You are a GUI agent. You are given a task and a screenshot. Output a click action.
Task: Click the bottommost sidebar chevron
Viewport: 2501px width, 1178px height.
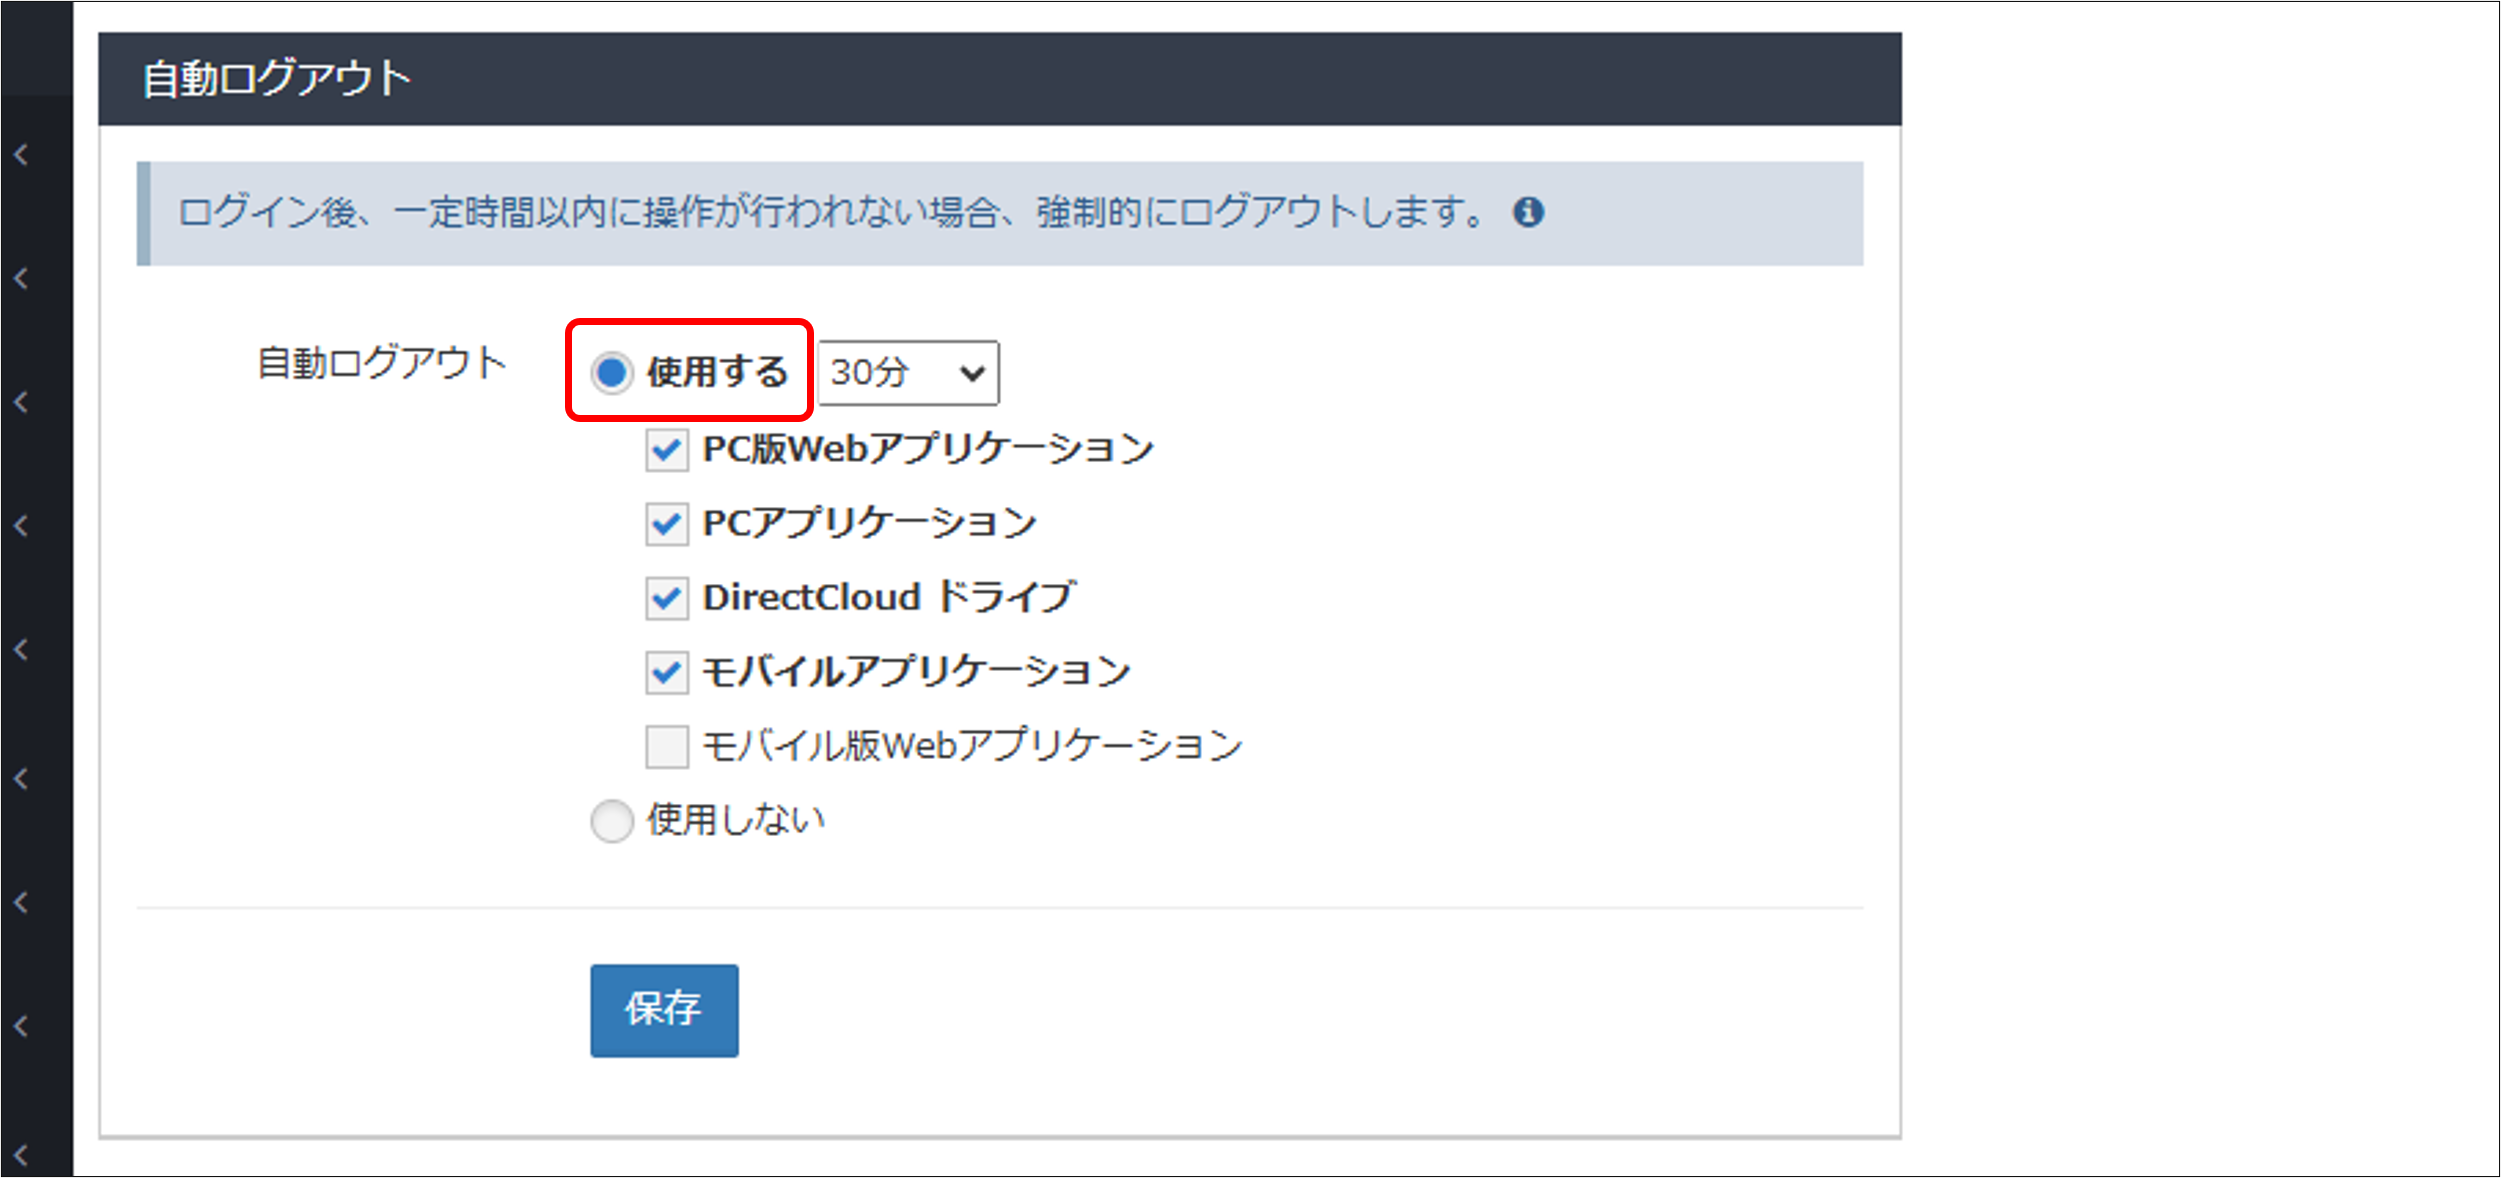(x=21, y=1155)
